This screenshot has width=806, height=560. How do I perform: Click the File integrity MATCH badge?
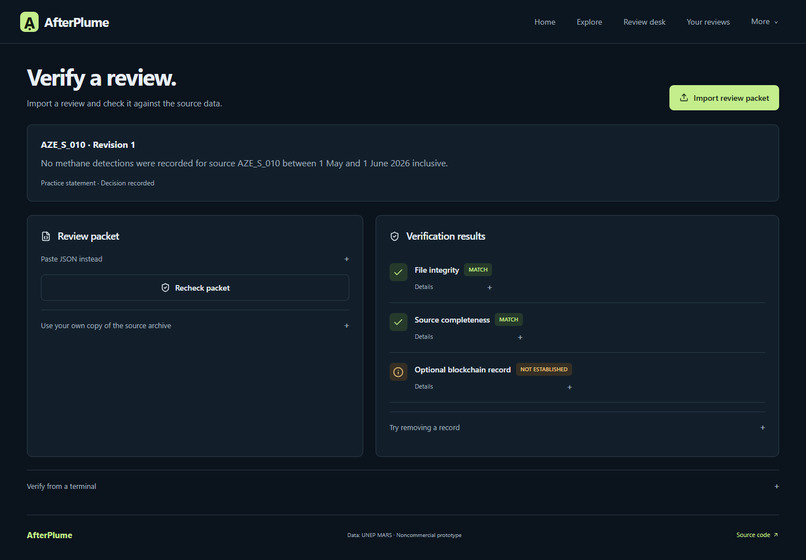(x=478, y=269)
